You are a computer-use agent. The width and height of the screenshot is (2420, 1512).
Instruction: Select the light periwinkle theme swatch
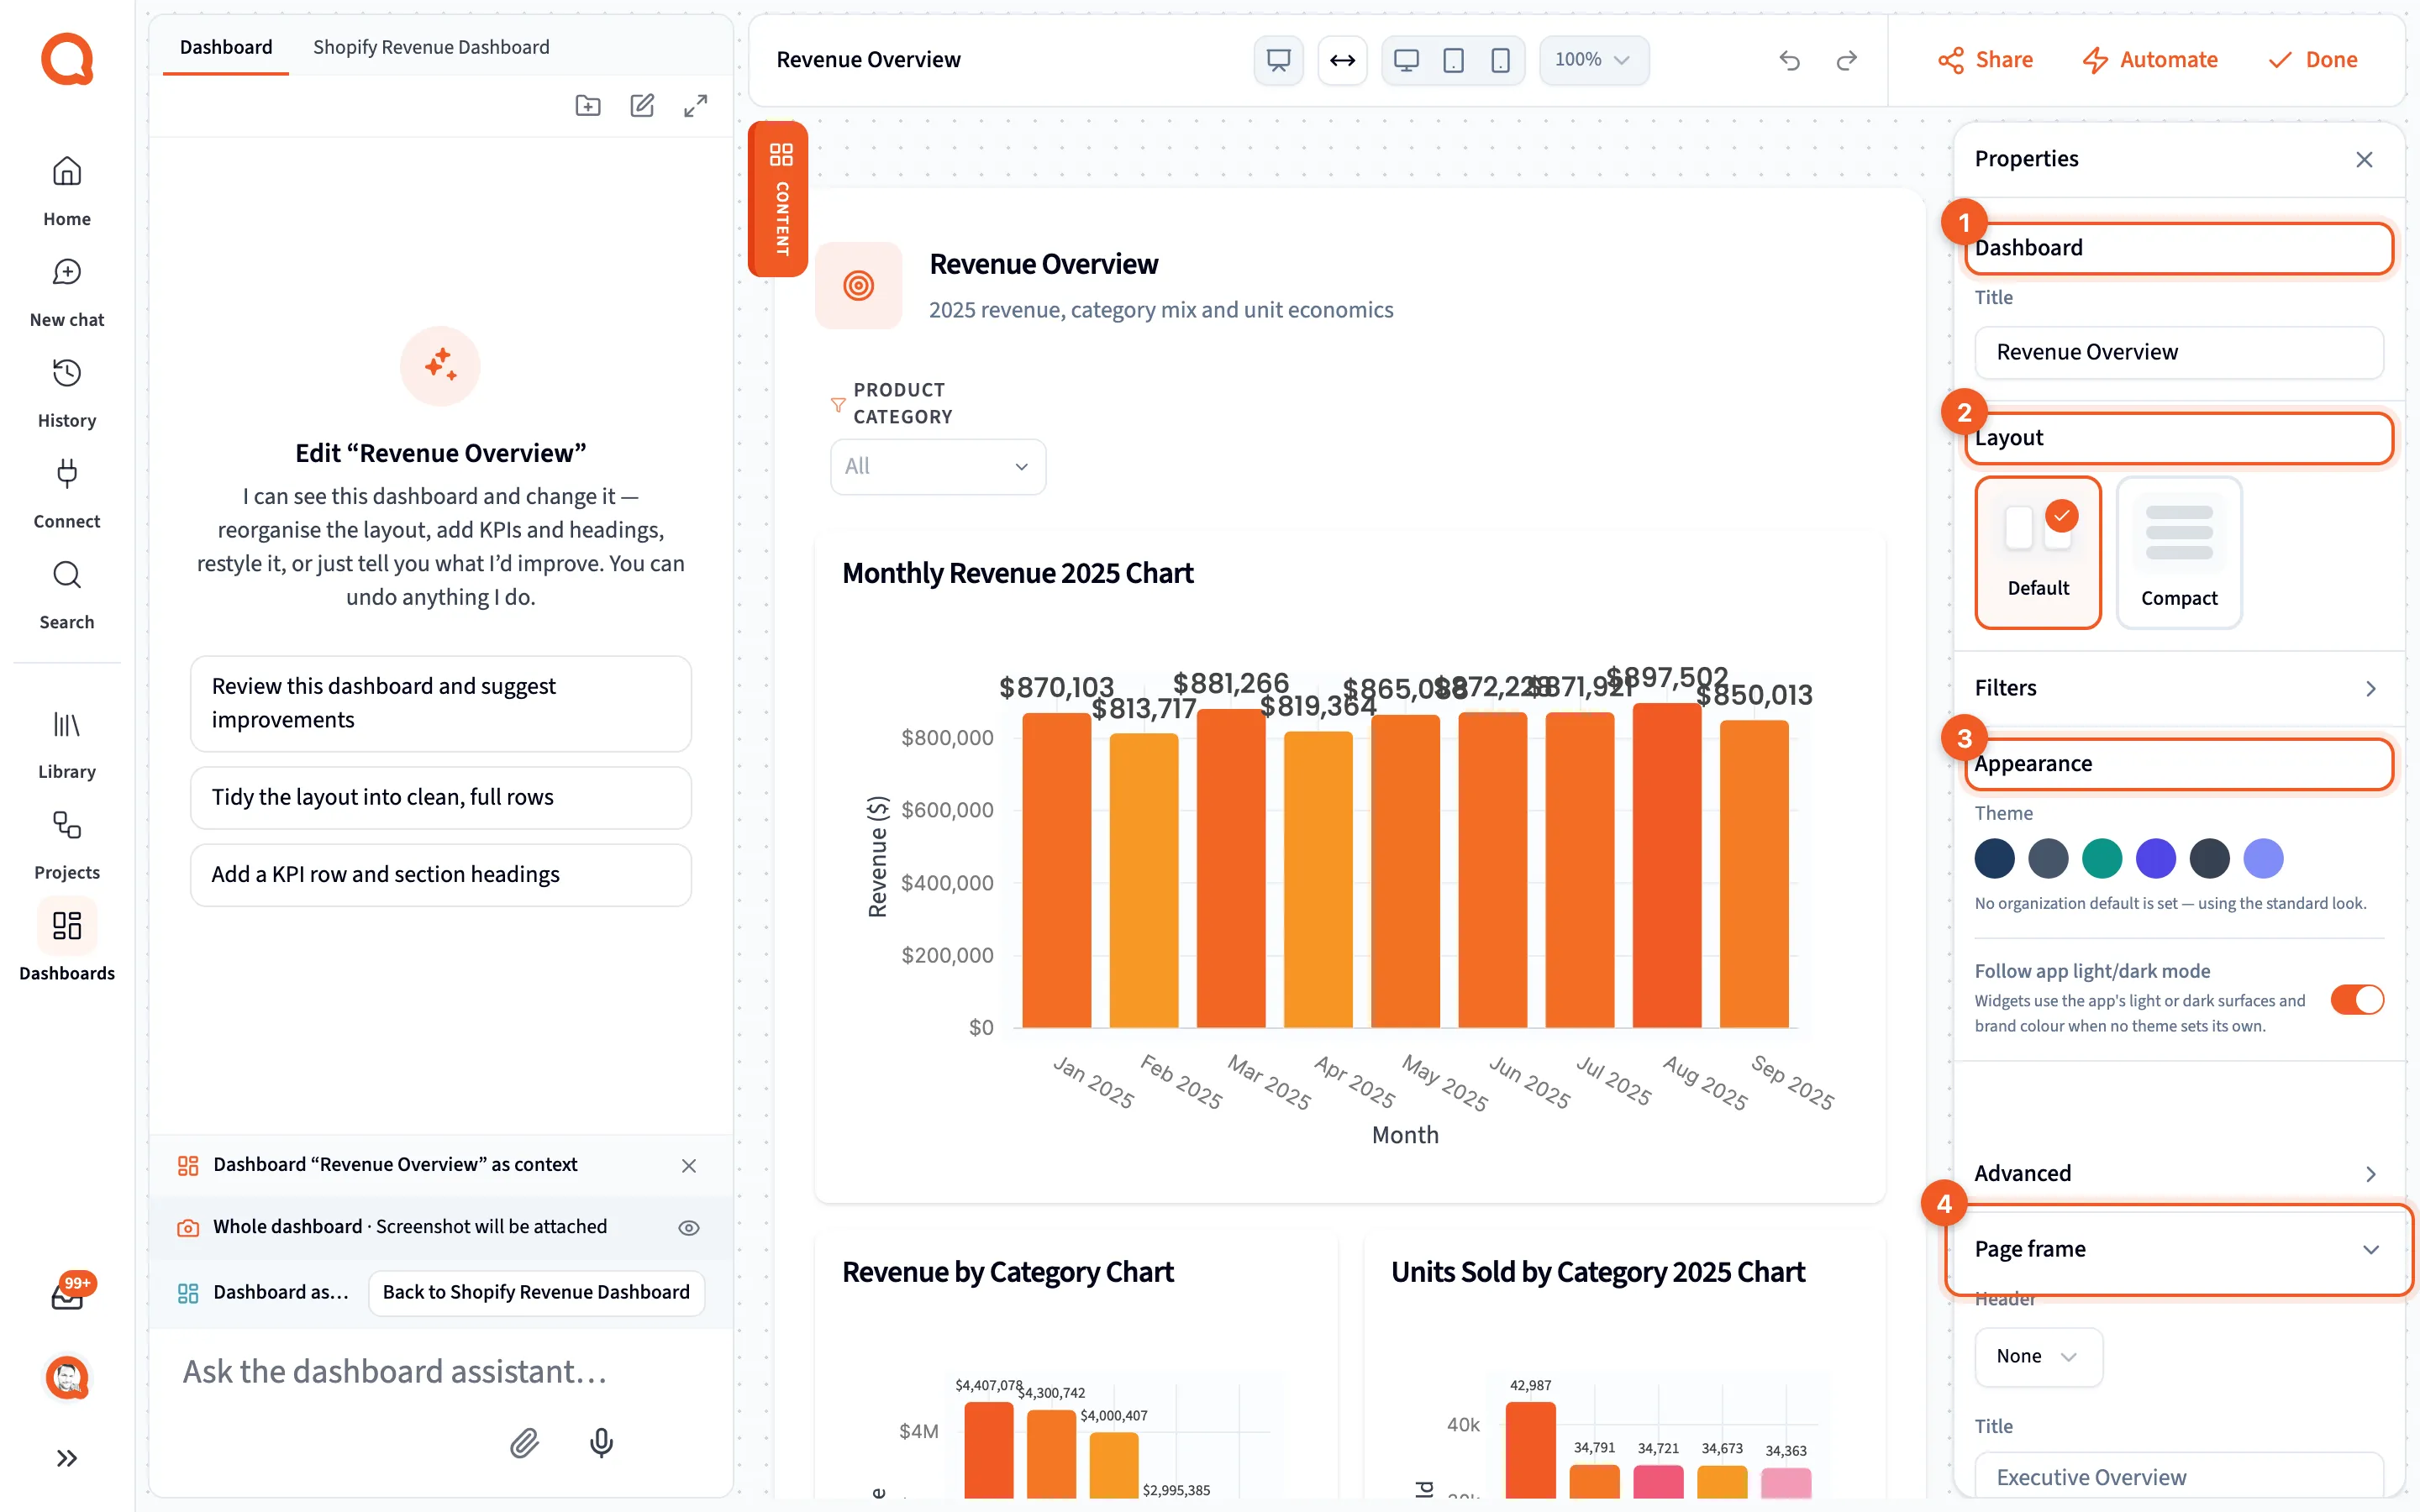(2263, 858)
